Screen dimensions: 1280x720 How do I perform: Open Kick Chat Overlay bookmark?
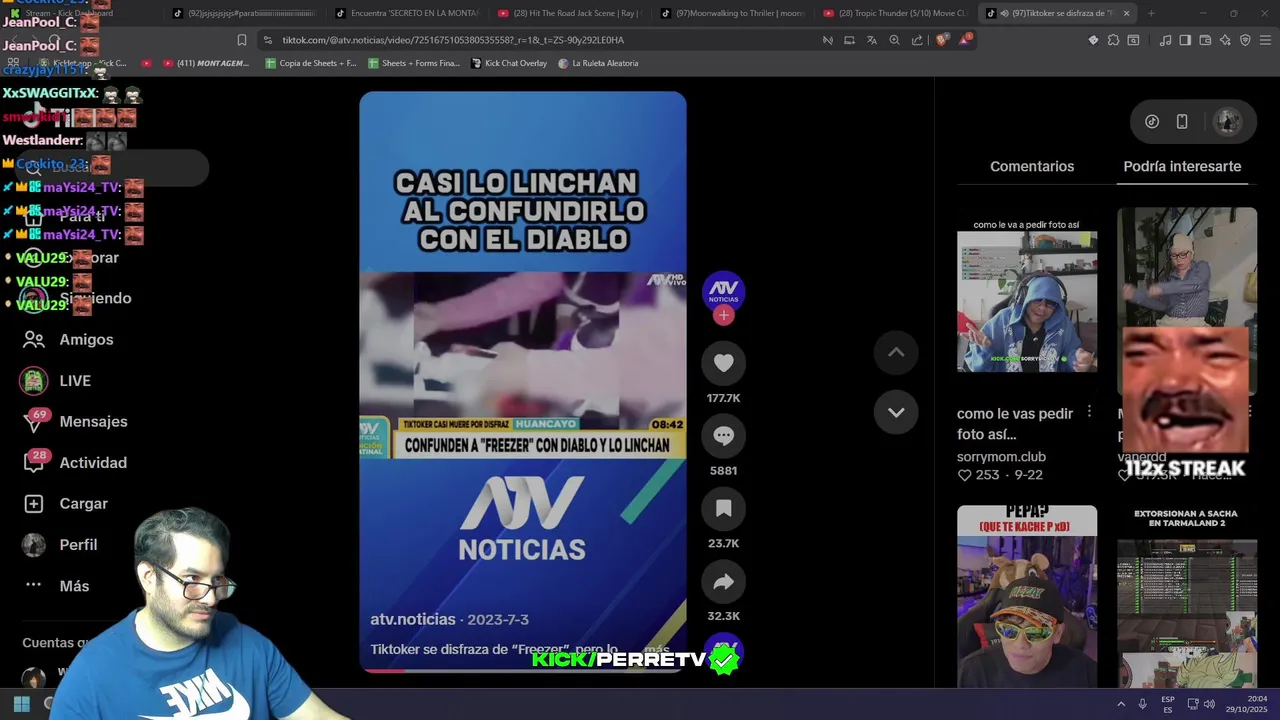[508, 63]
